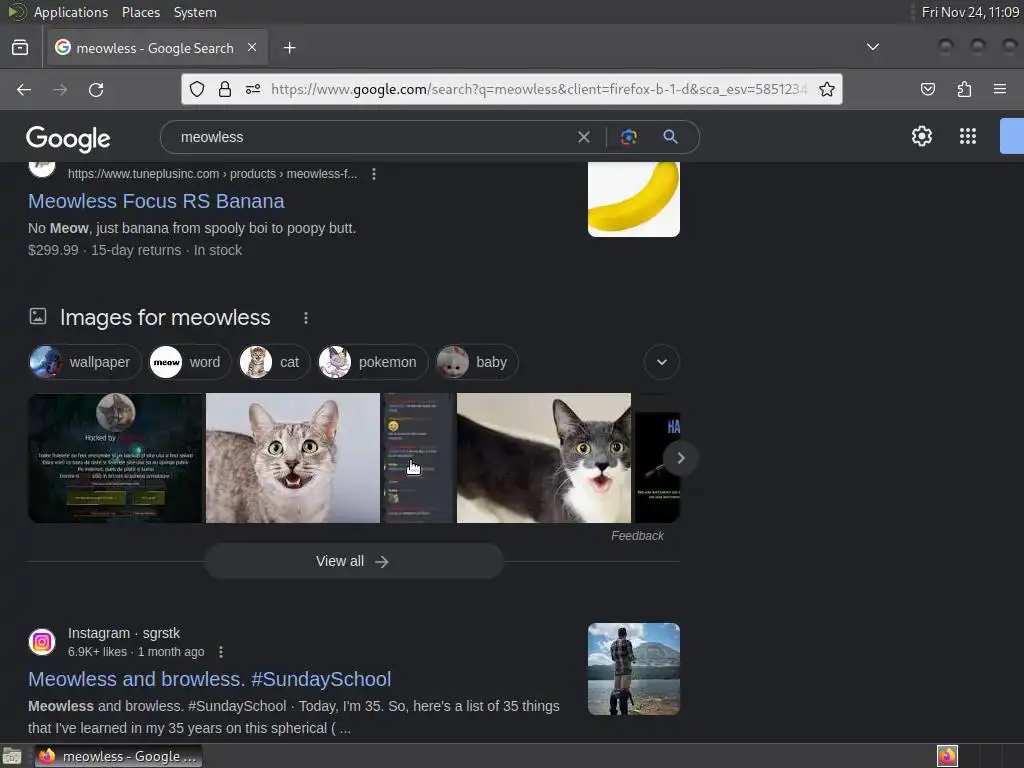Image resolution: width=1024 pixels, height=768 pixels.
Task: Click the Firefox back arrow
Action: (x=24, y=89)
